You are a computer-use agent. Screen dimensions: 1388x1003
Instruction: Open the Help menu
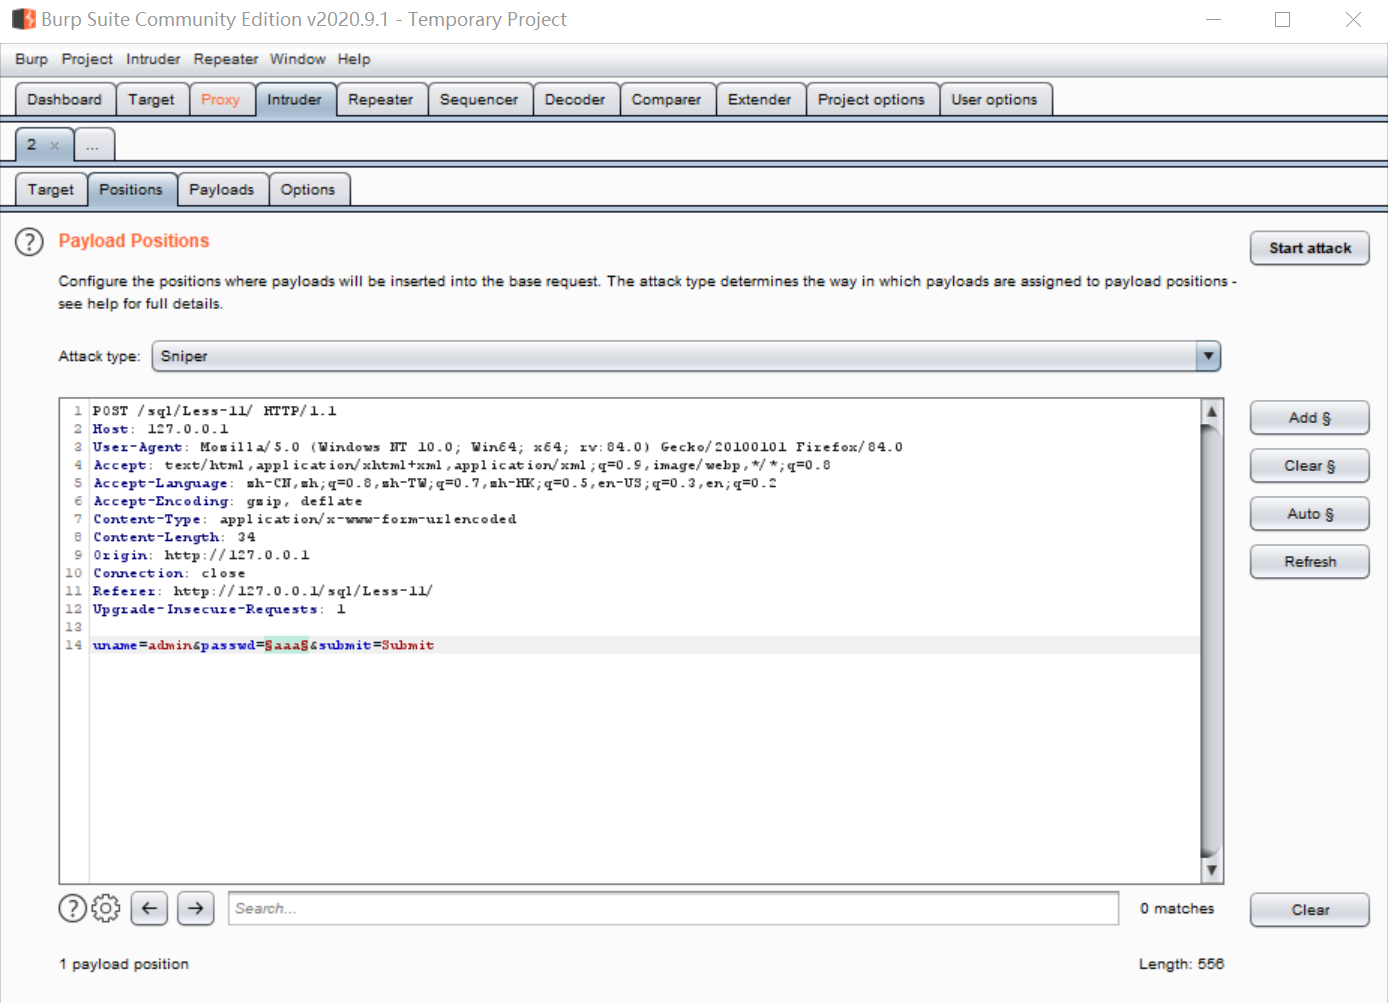[x=354, y=59]
